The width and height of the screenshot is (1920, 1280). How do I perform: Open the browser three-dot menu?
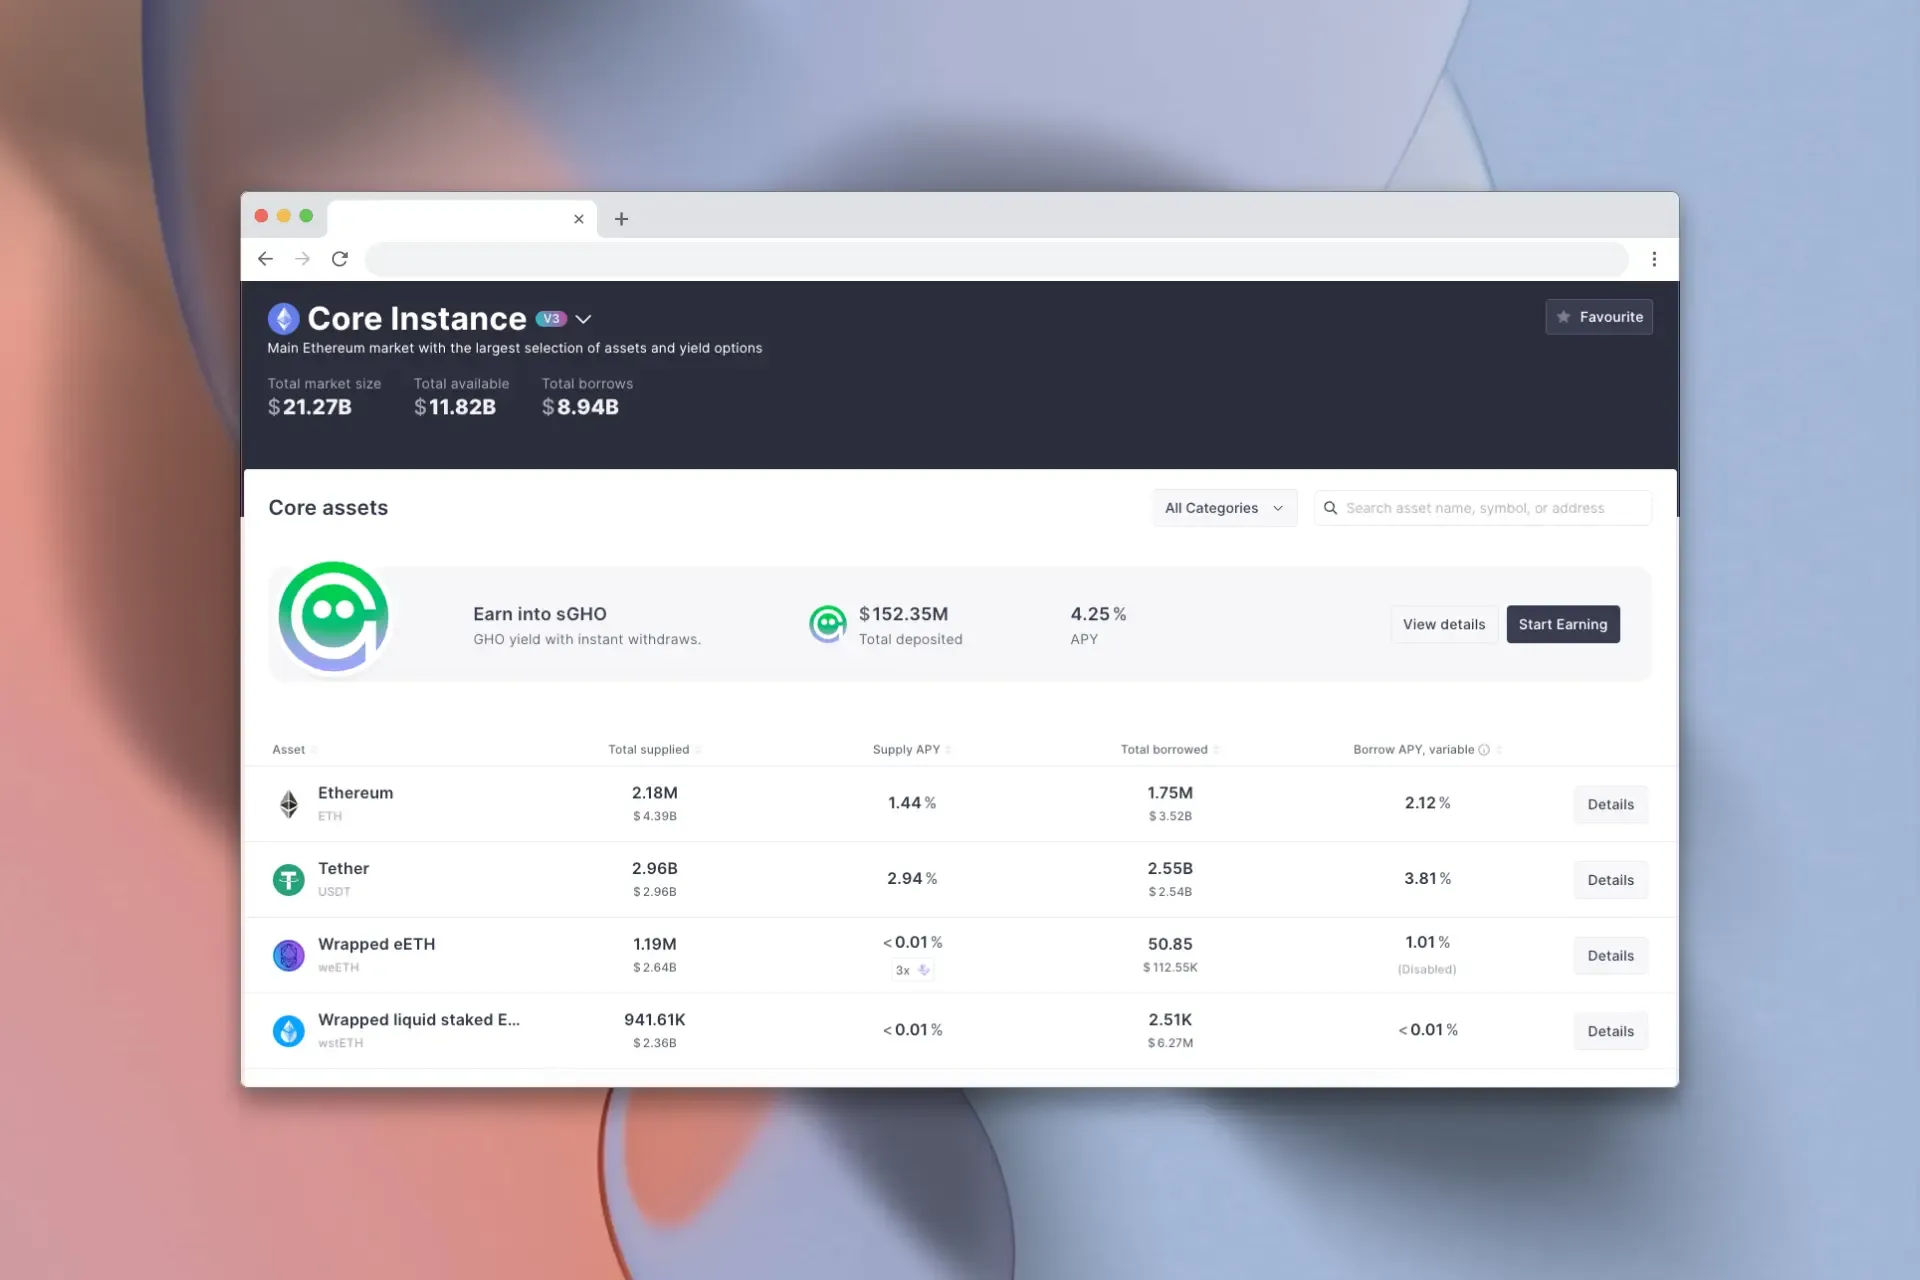(1654, 259)
